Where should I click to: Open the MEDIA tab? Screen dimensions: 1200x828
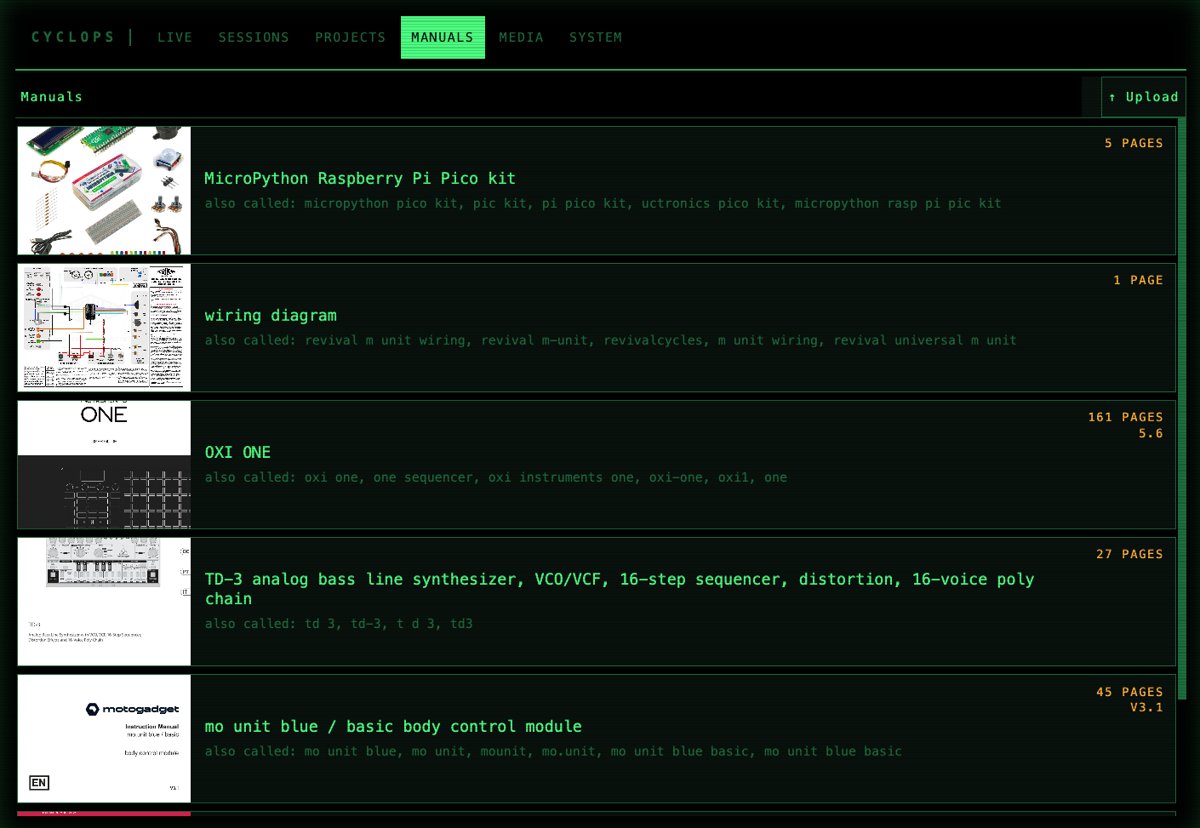(x=521, y=37)
